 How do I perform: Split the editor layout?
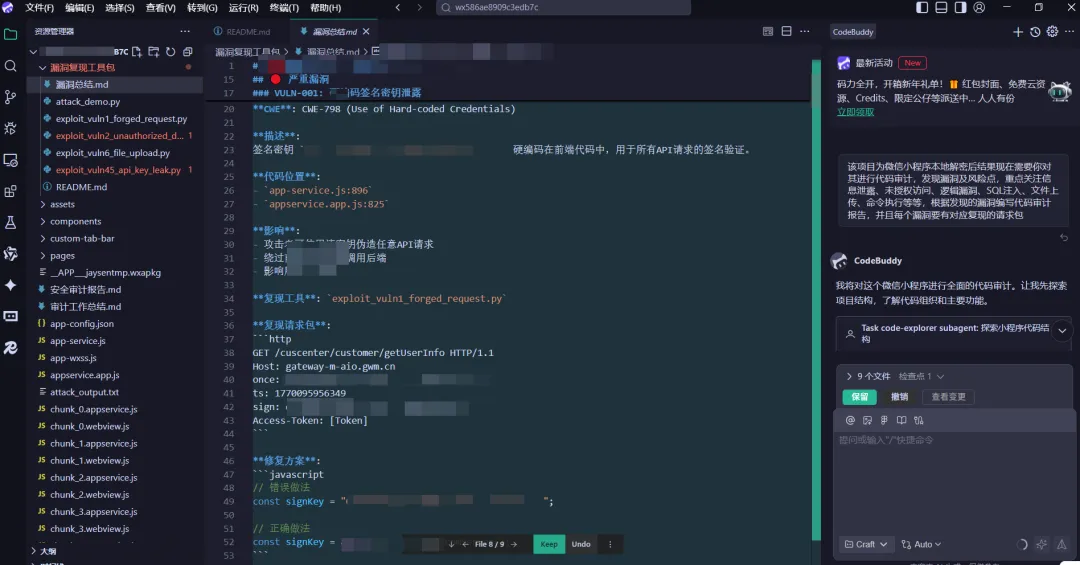[x=787, y=32]
